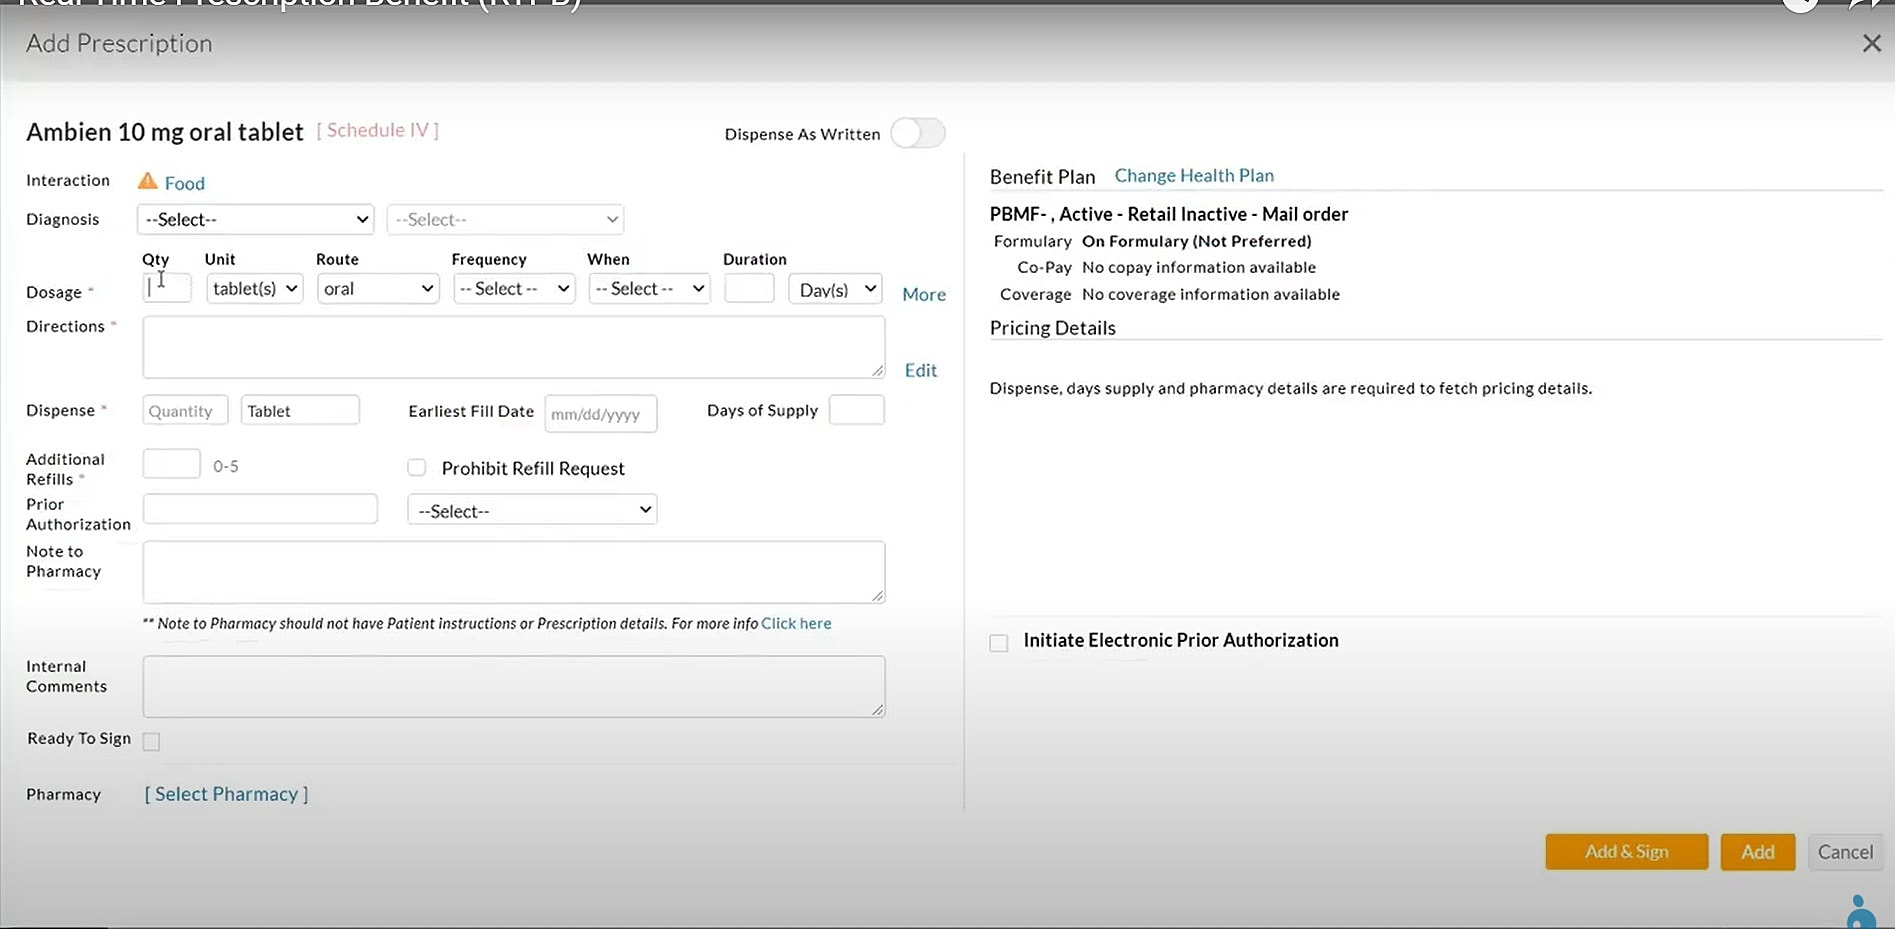1895x929 pixels.
Task: Open the When dropdown
Action: (649, 289)
